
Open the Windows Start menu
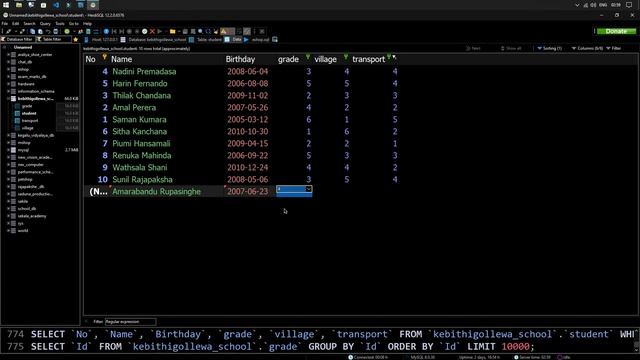click(6, 5)
